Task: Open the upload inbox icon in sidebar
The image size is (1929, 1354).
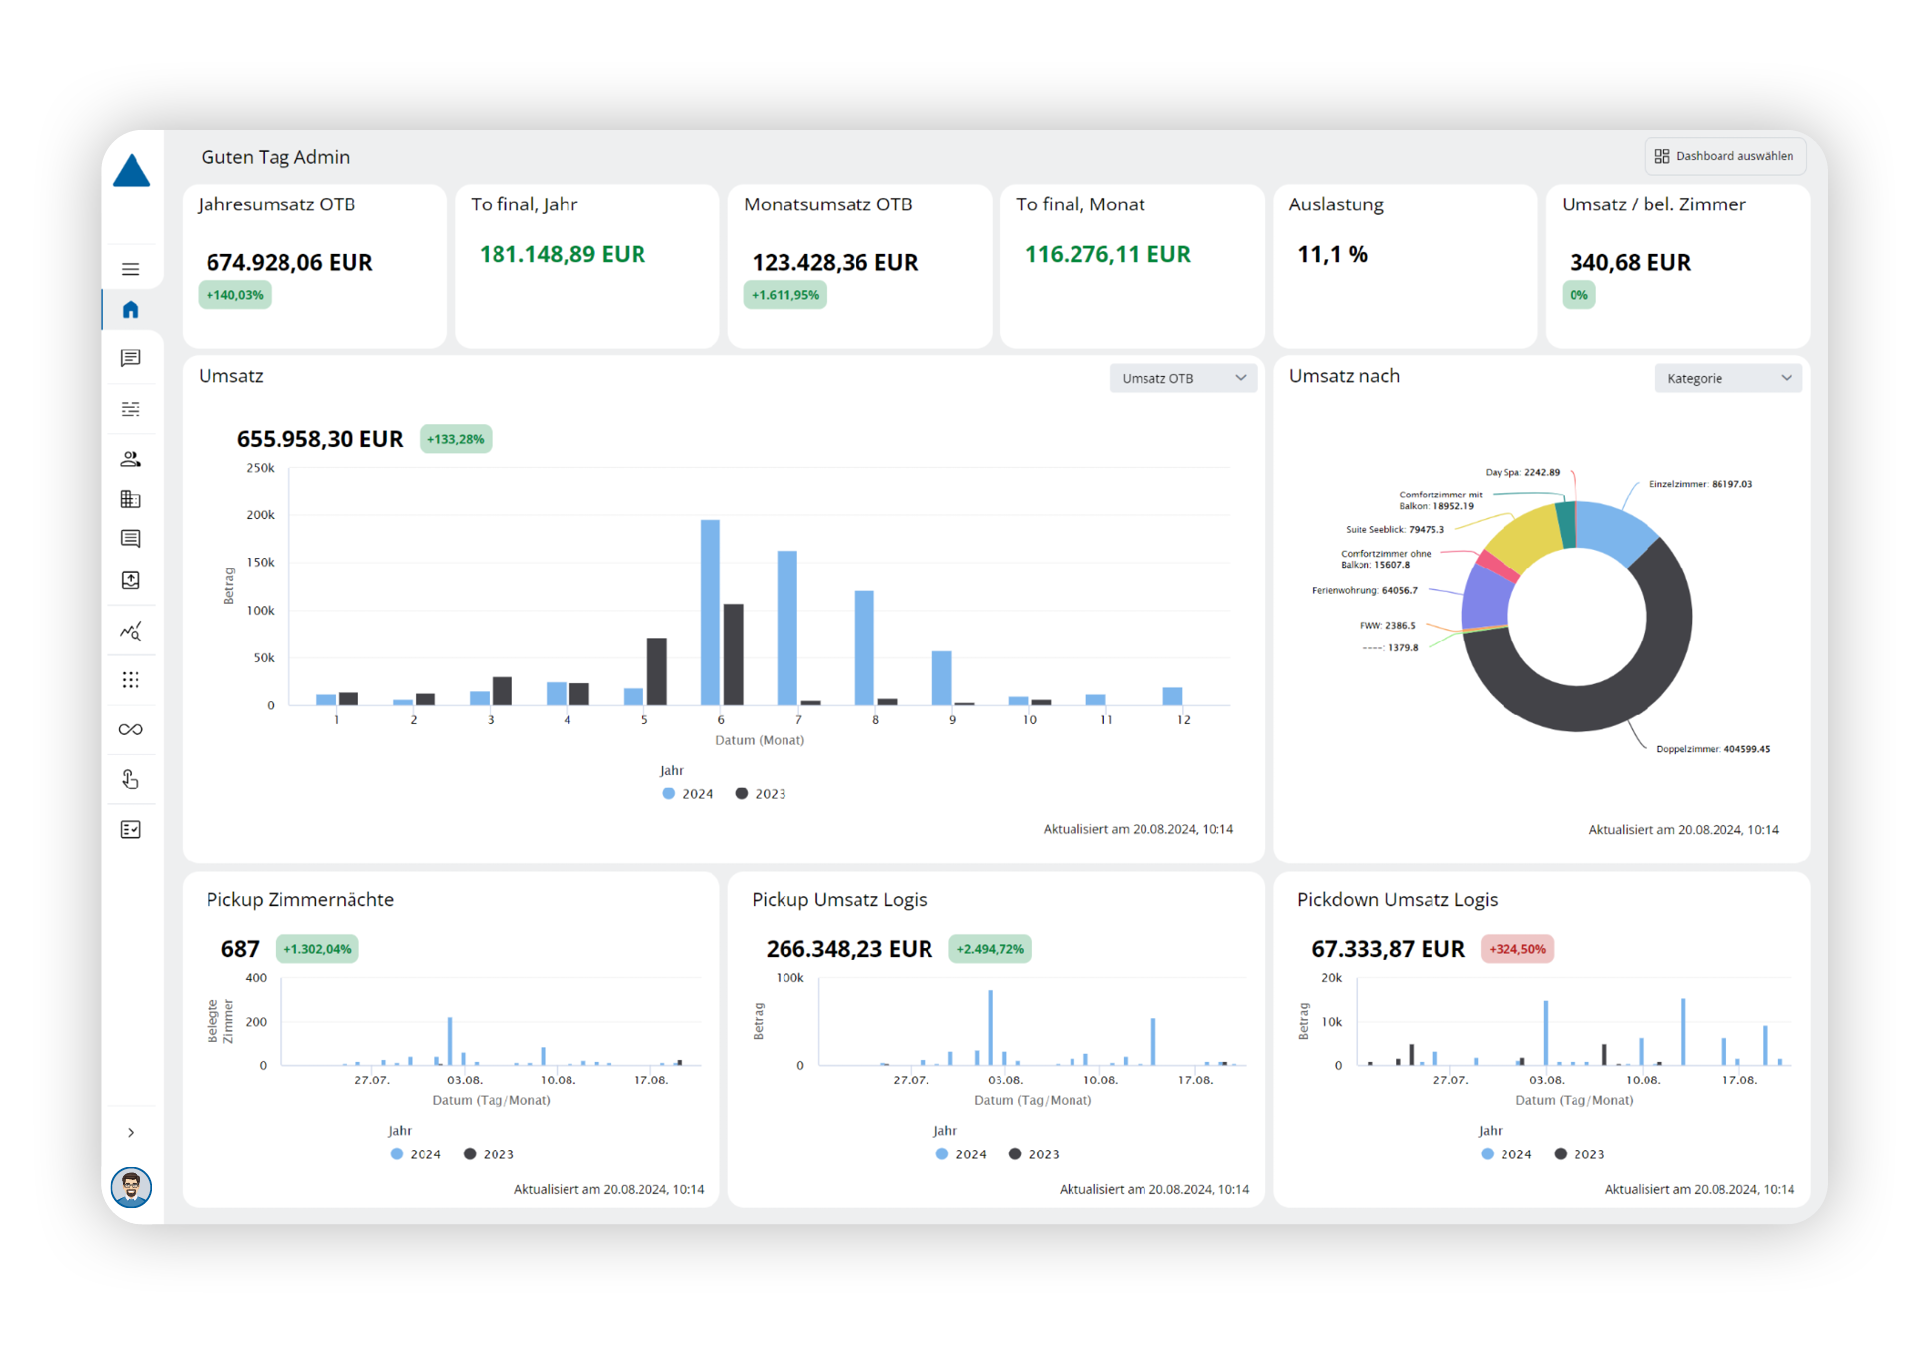Action: pos(130,580)
